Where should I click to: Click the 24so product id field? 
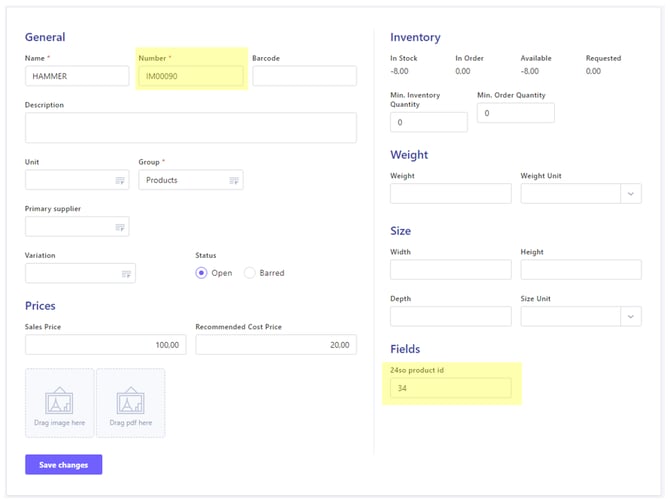(450, 388)
